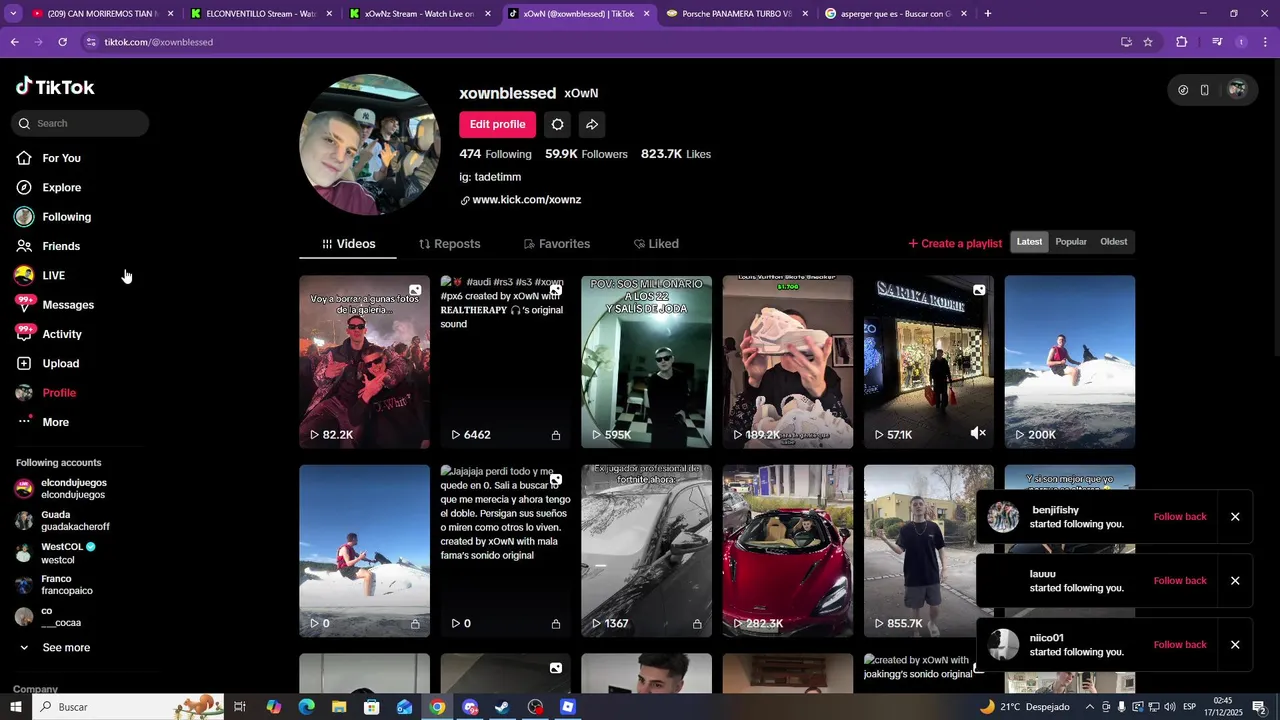Open Steam from the Windows taskbar
1280x720 pixels.
click(502, 707)
